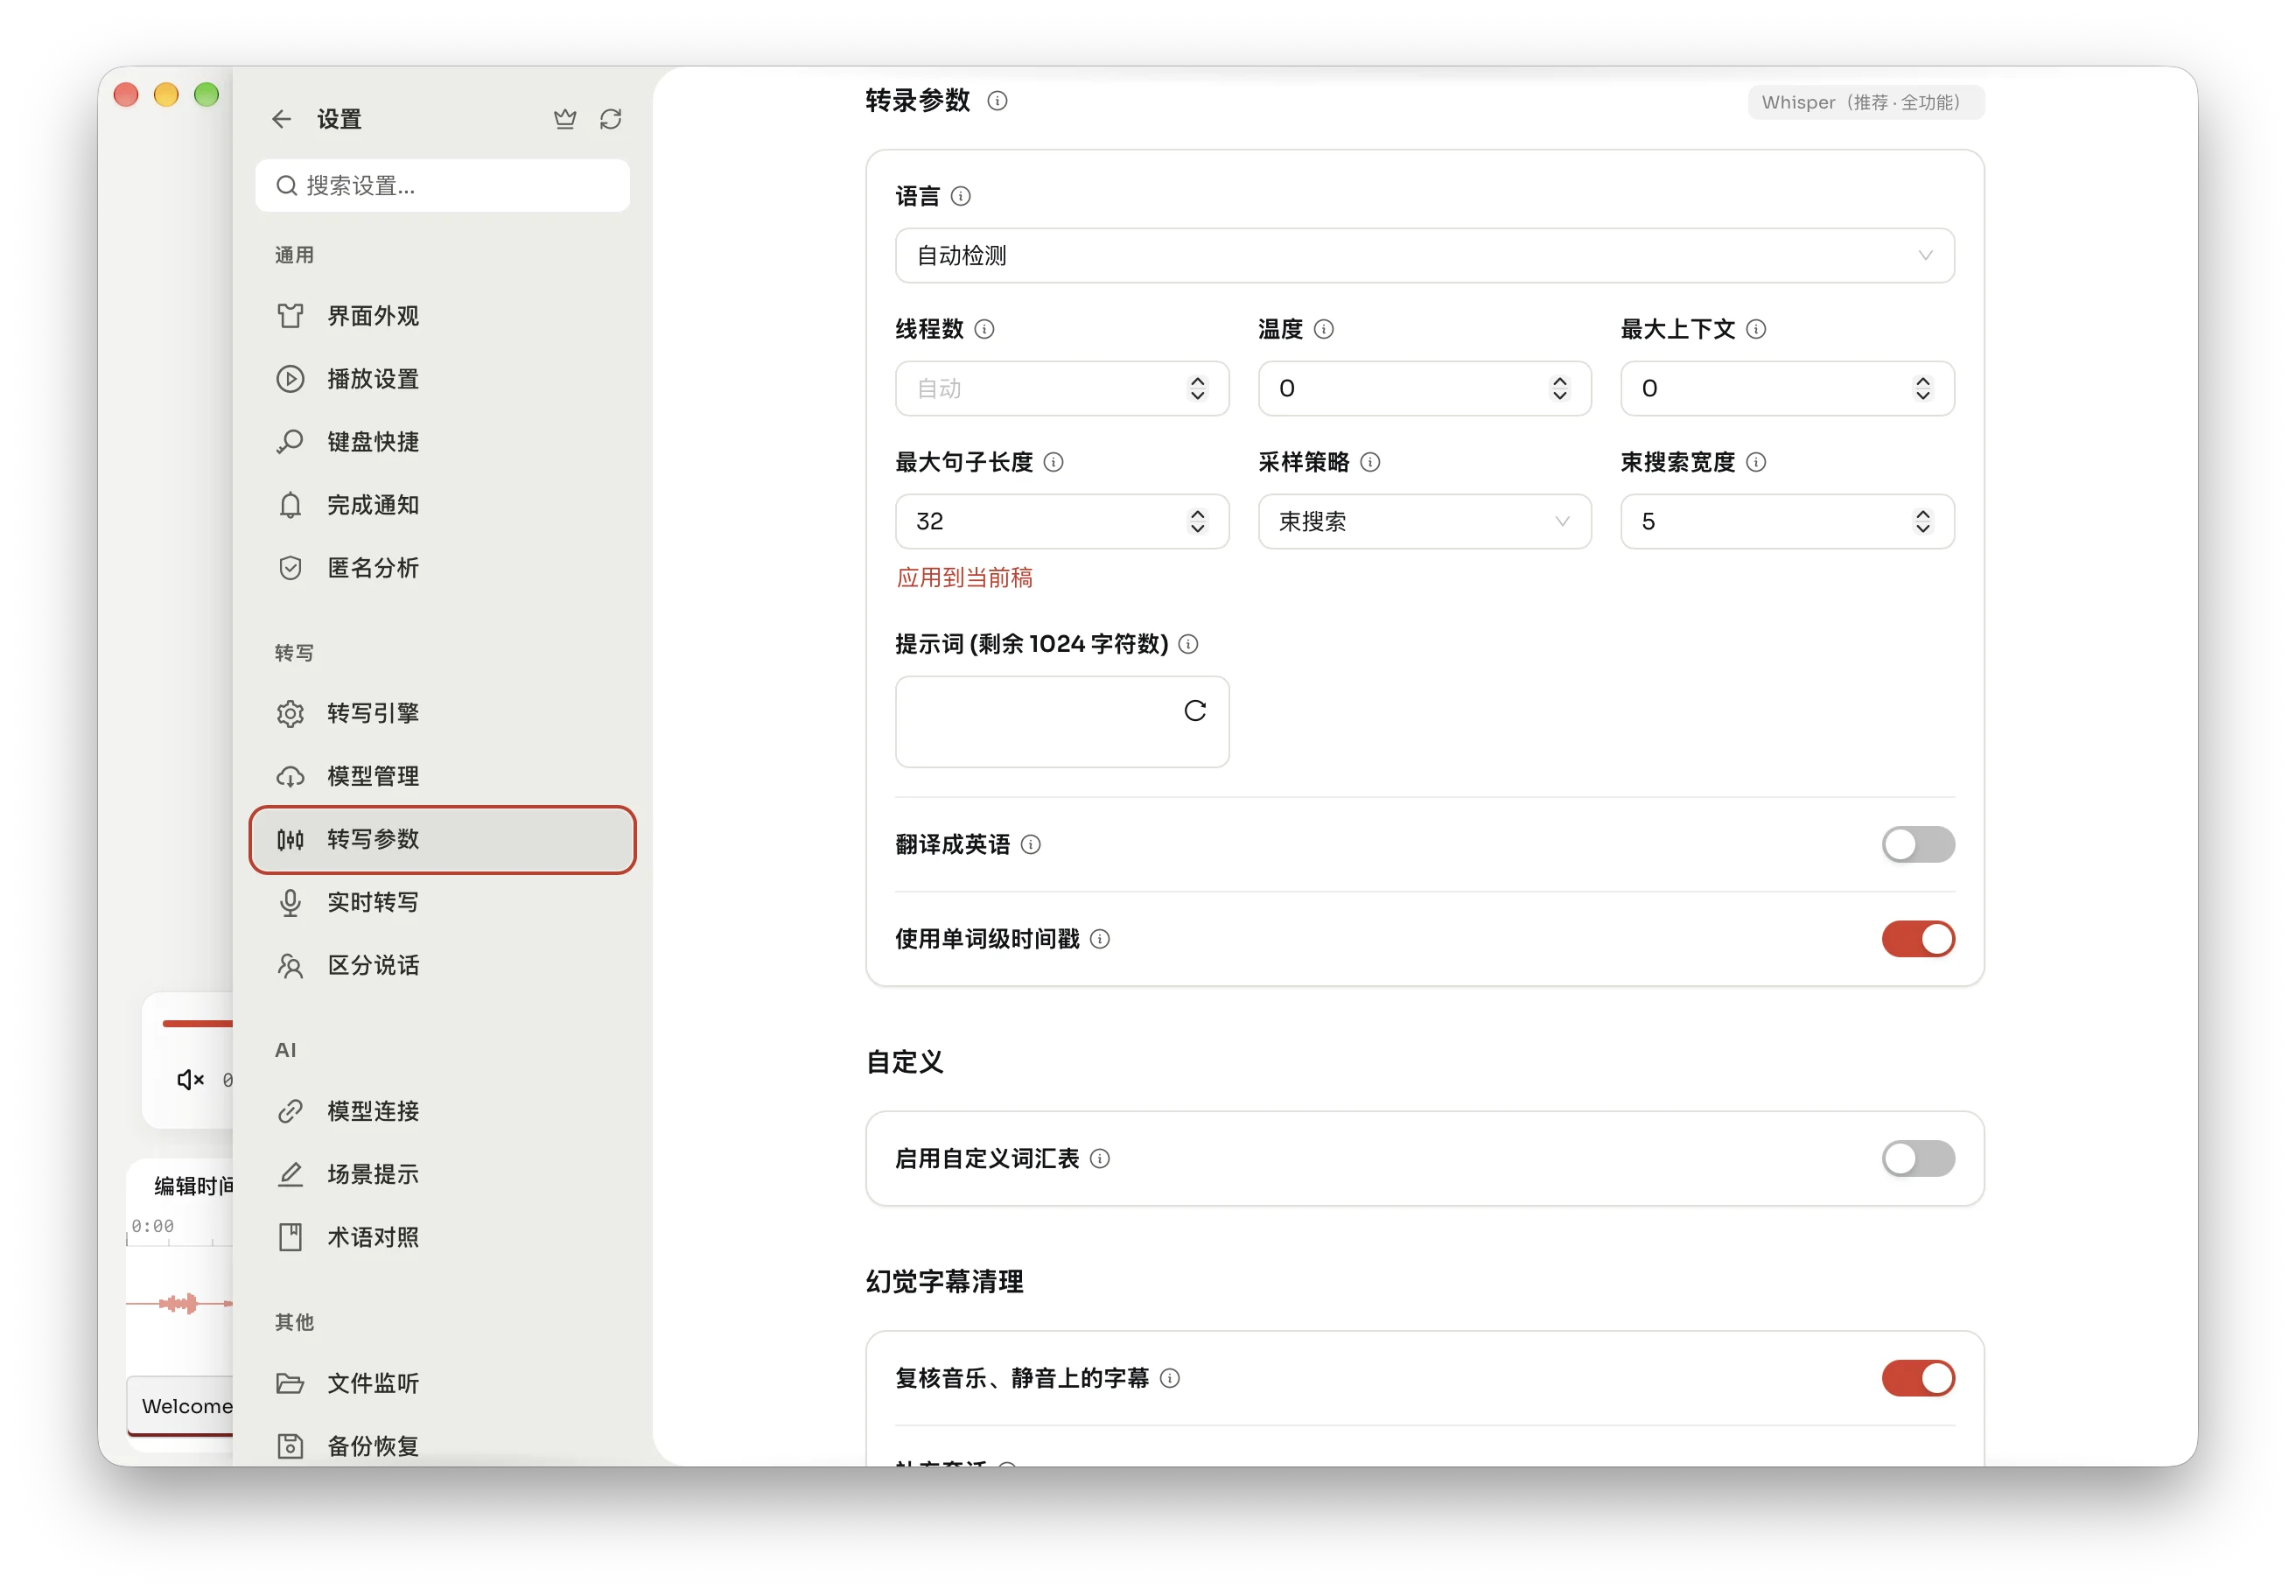Click the muted speaker icon
This screenshot has width=2296, height=1596.
pos(190,1080)
